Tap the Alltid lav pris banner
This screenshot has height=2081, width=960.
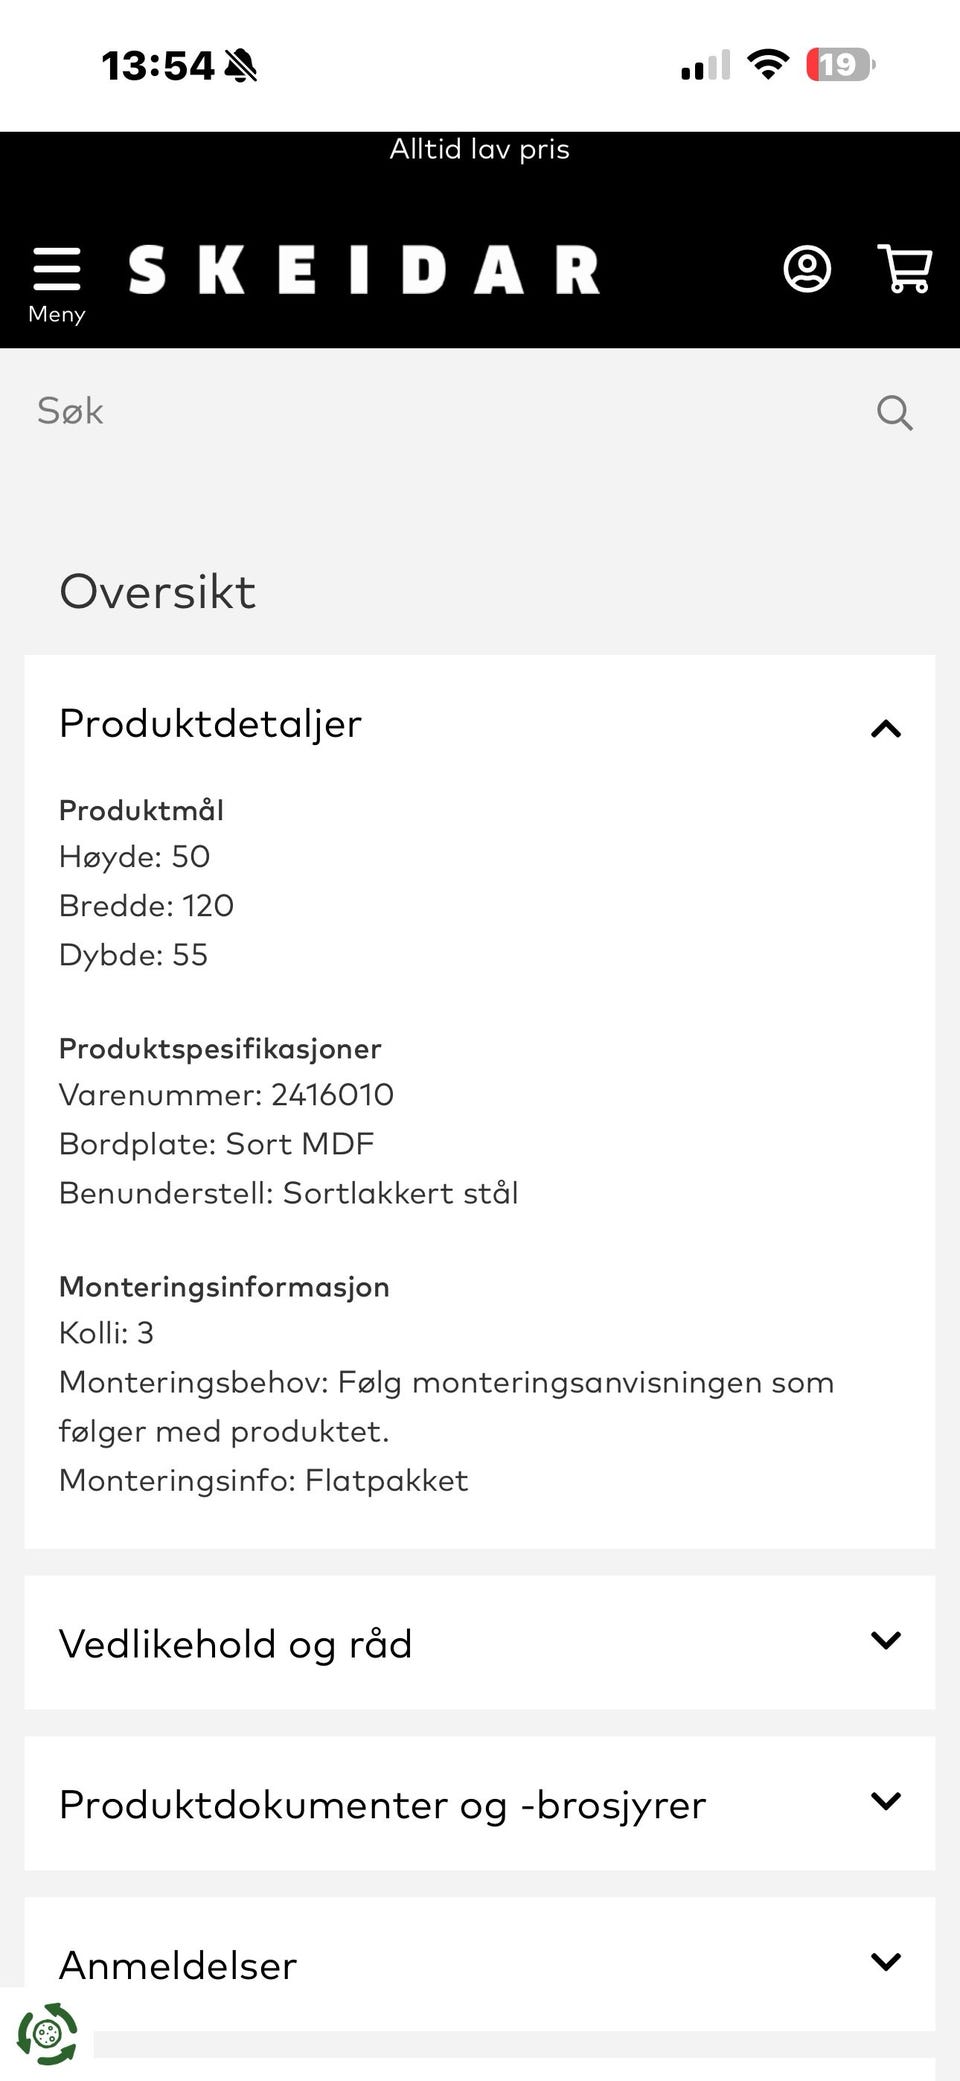[479, 149]
